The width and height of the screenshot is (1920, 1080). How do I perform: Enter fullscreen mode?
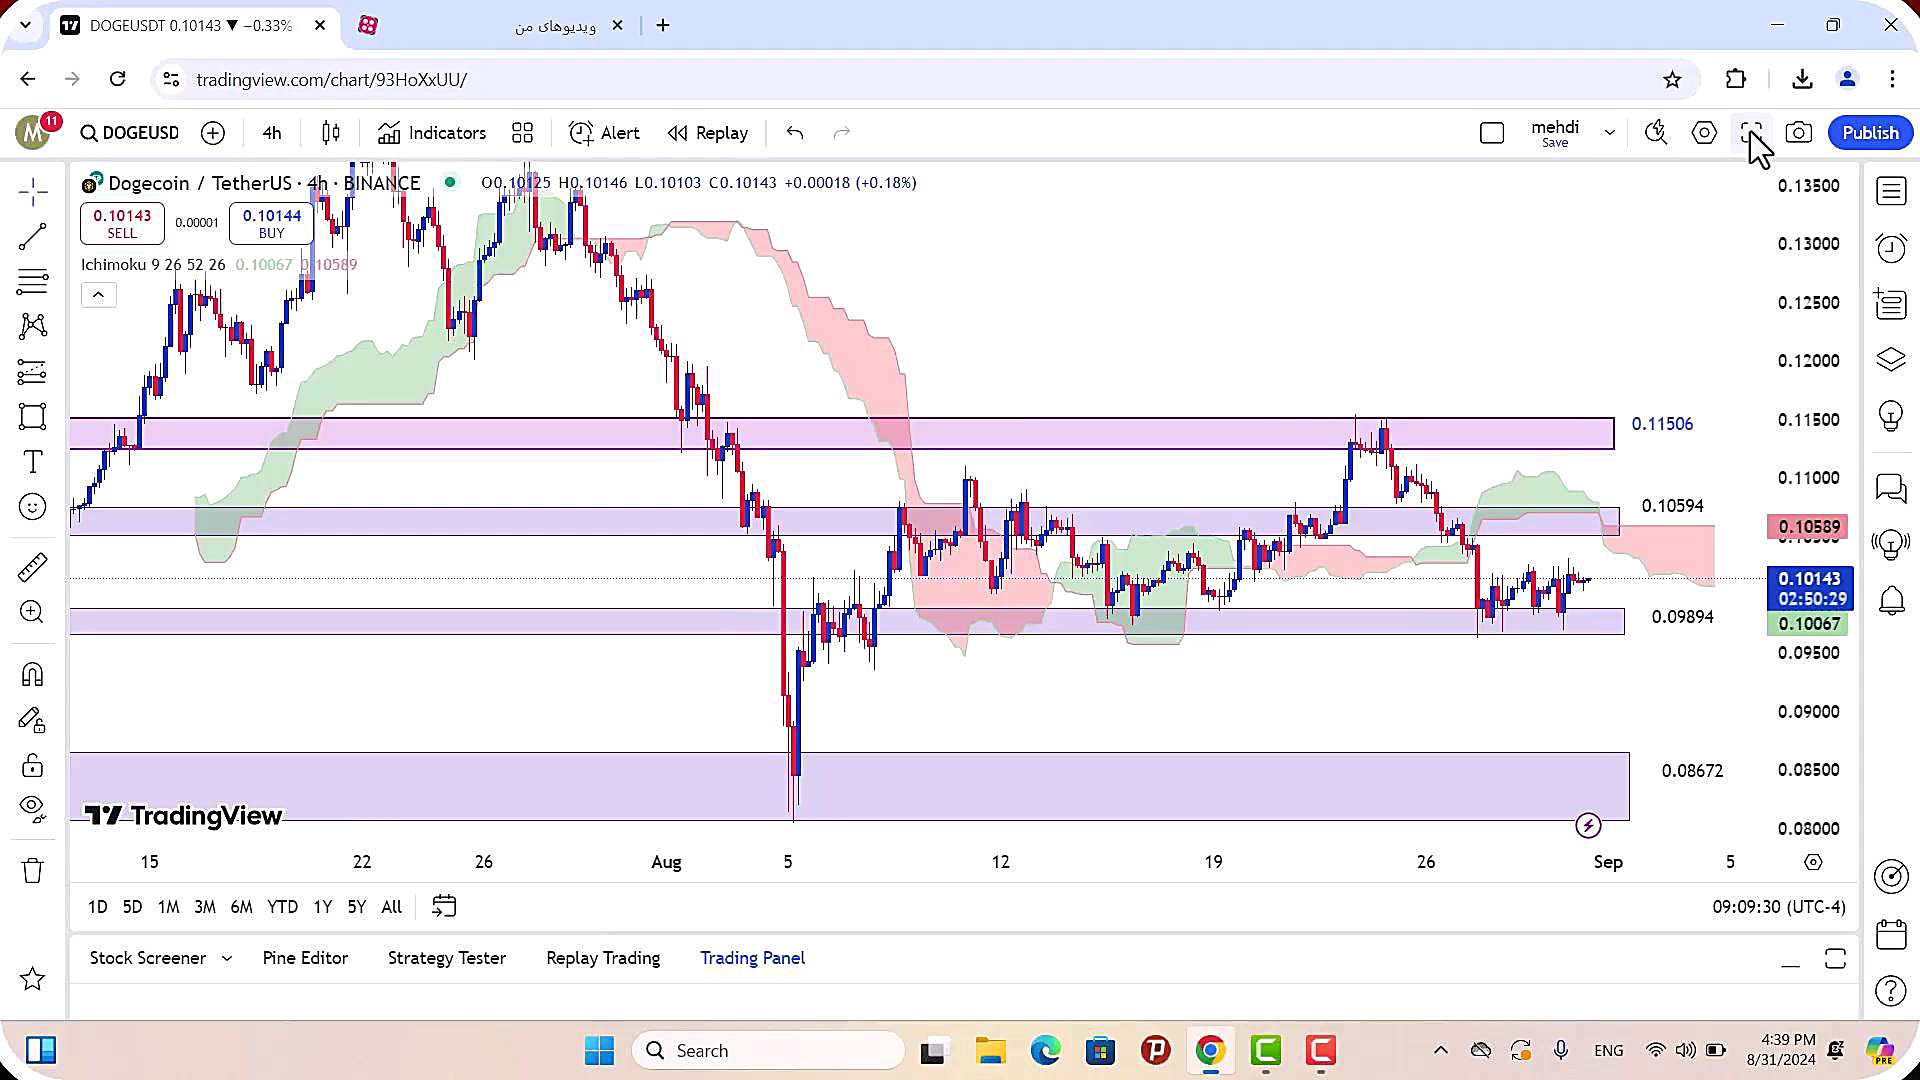(1751, 133)
